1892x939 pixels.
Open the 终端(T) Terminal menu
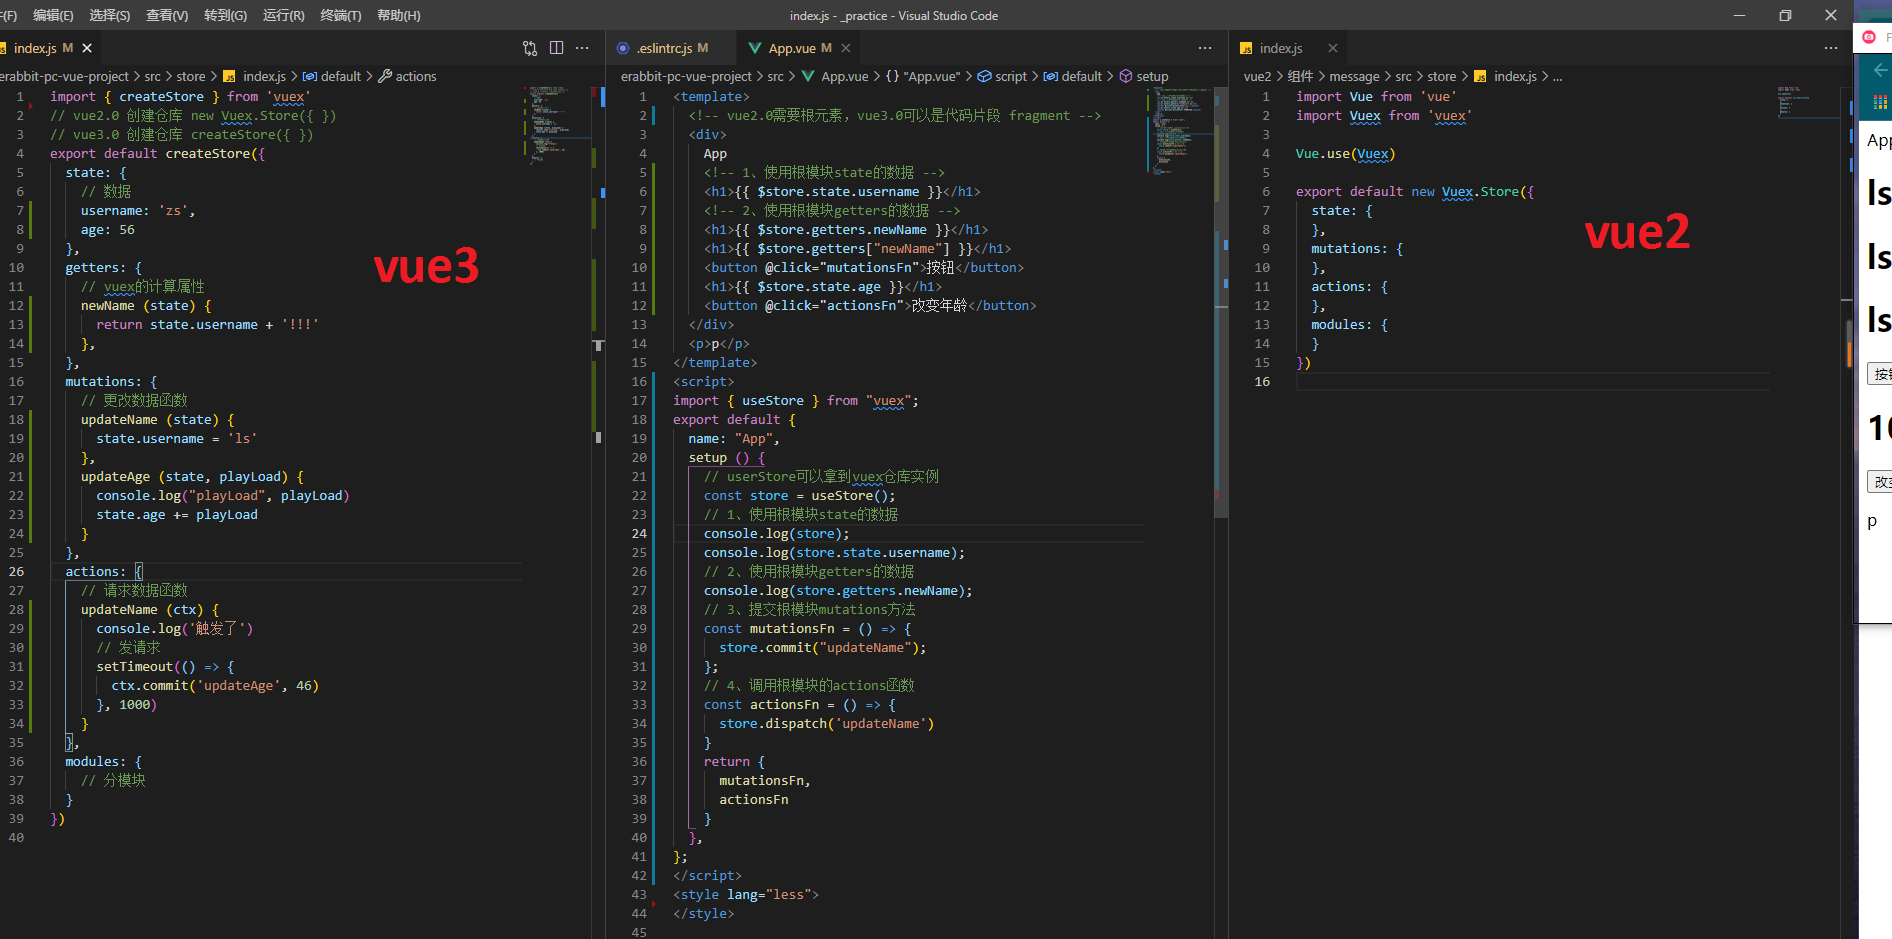tap(340, 15)
